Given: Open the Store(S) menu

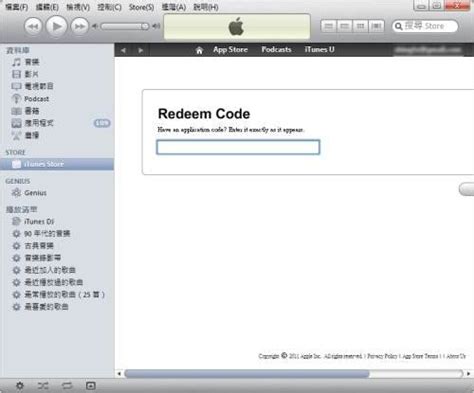Looking at the screenshot, I should coord(141,7).
